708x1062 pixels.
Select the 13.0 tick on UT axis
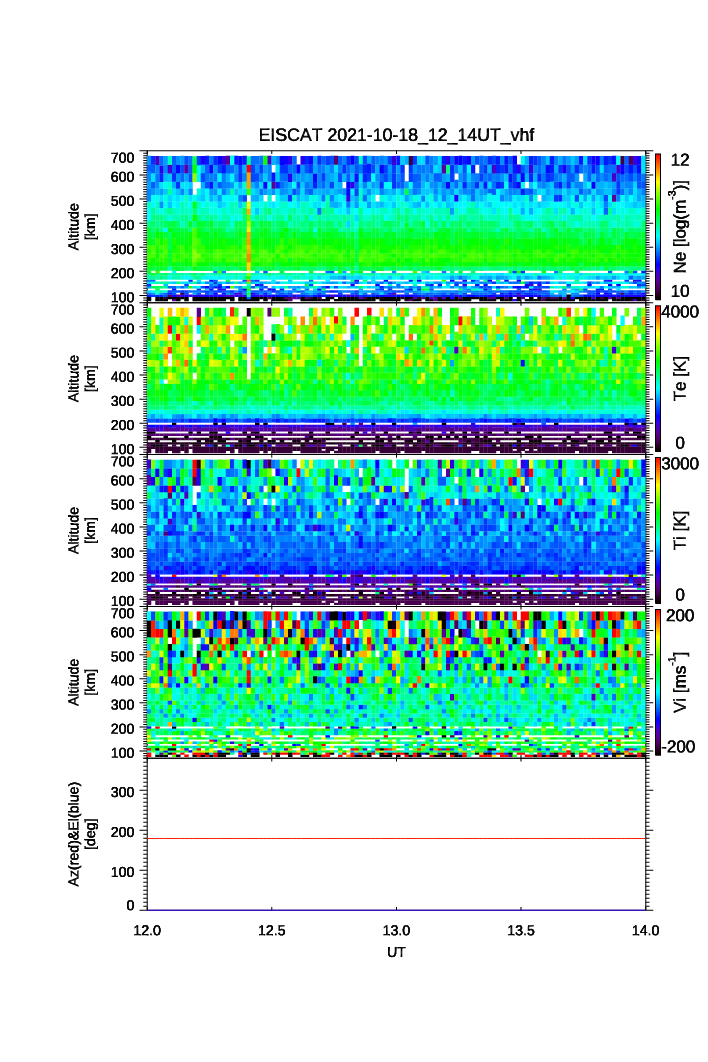tap(397, 930)
